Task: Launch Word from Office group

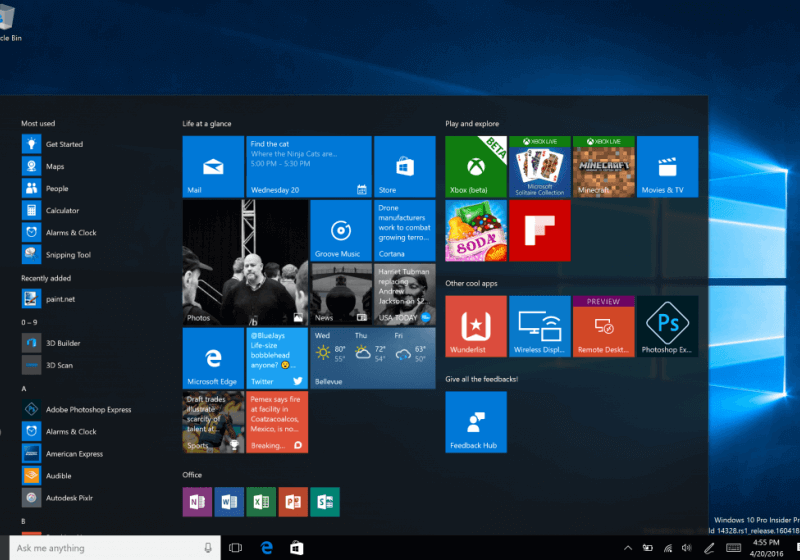Action: point(229,502)
